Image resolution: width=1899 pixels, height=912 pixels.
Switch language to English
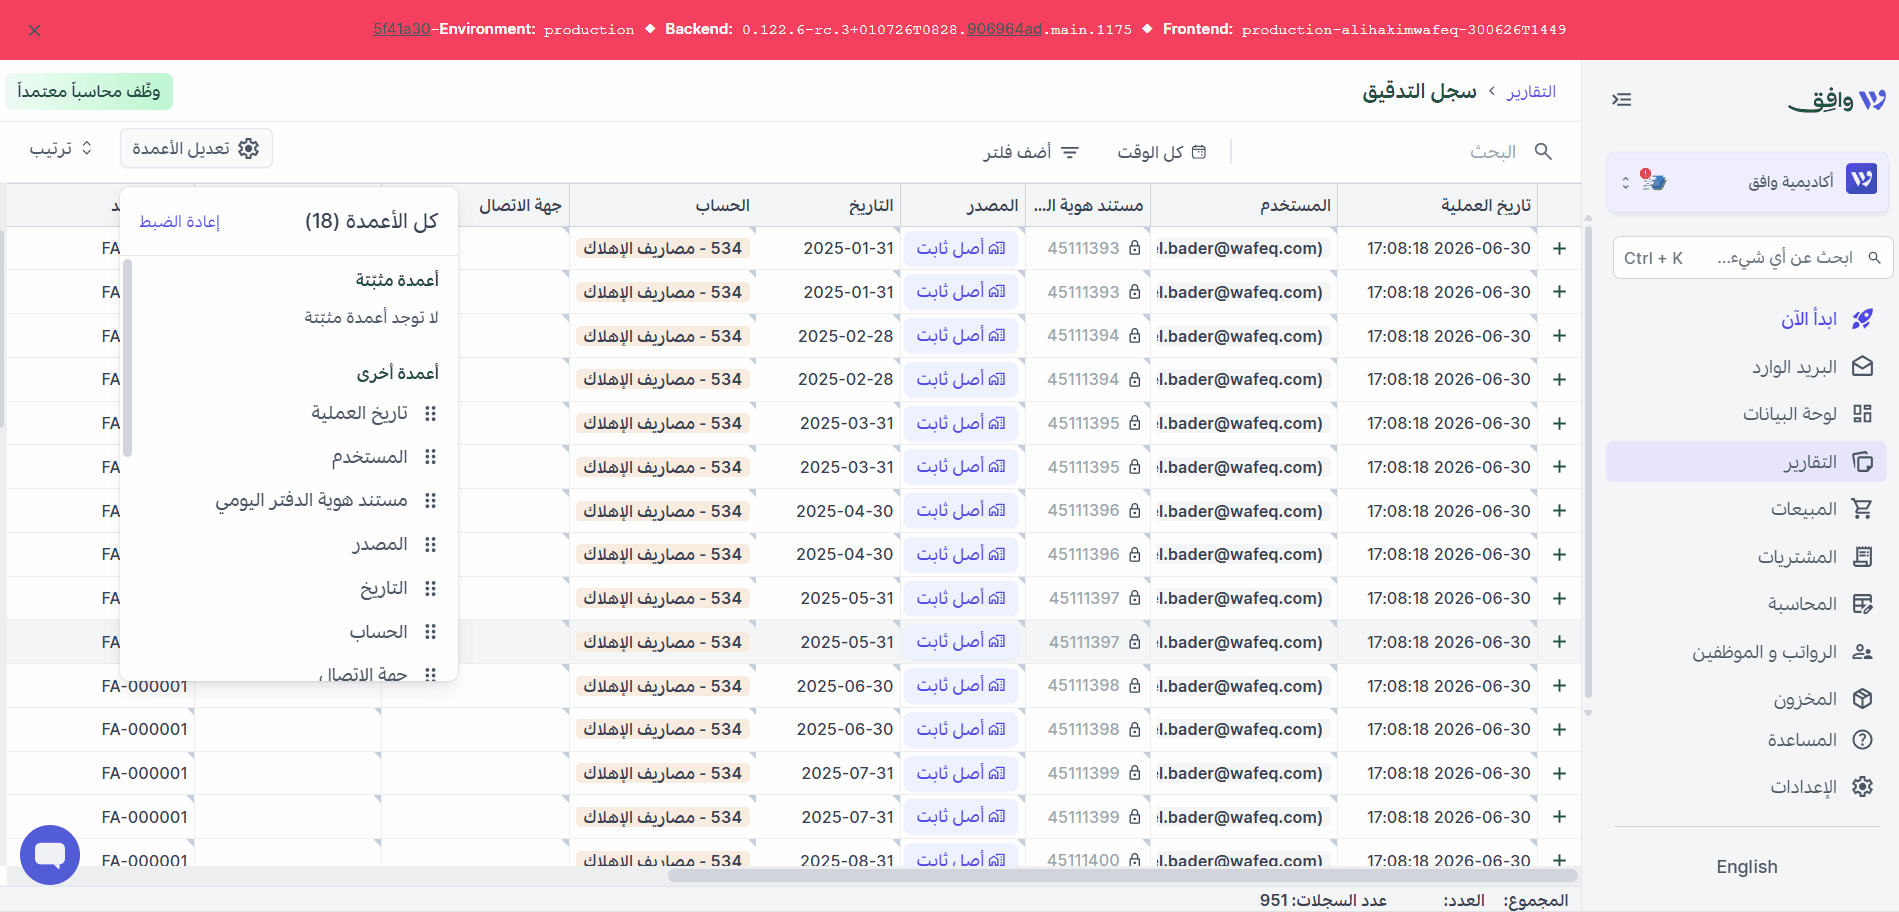[1747, 867]
